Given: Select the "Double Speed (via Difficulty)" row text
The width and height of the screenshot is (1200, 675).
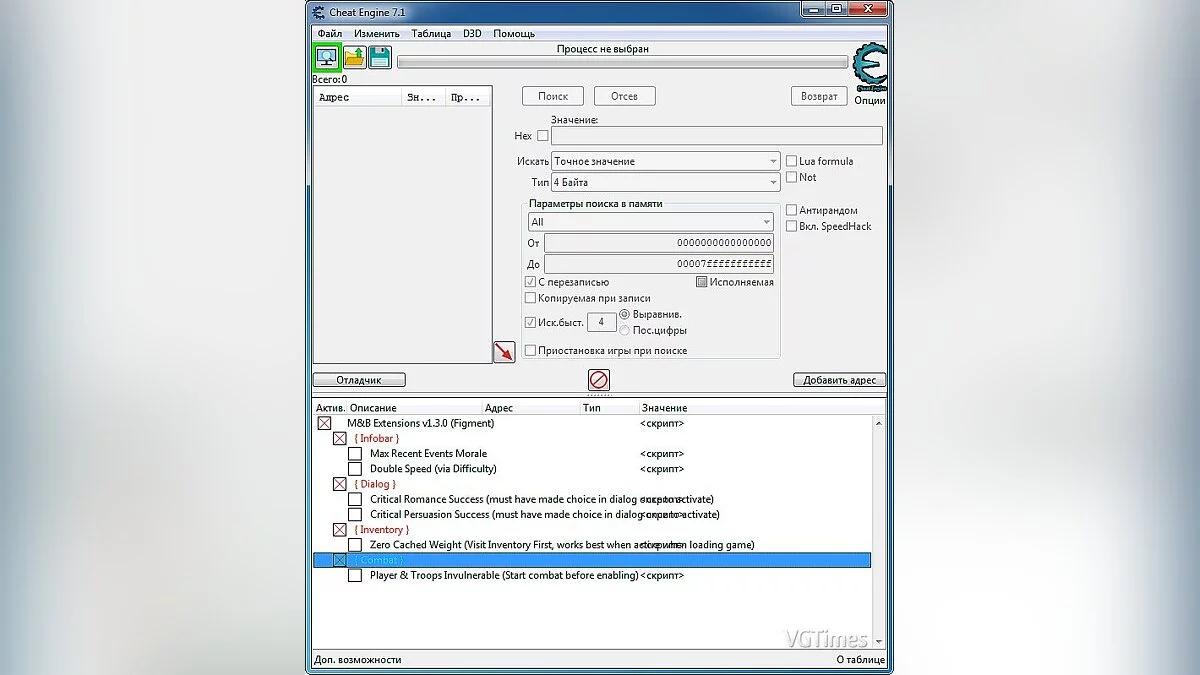Looking at the screenshot, I should pos(433,469).
